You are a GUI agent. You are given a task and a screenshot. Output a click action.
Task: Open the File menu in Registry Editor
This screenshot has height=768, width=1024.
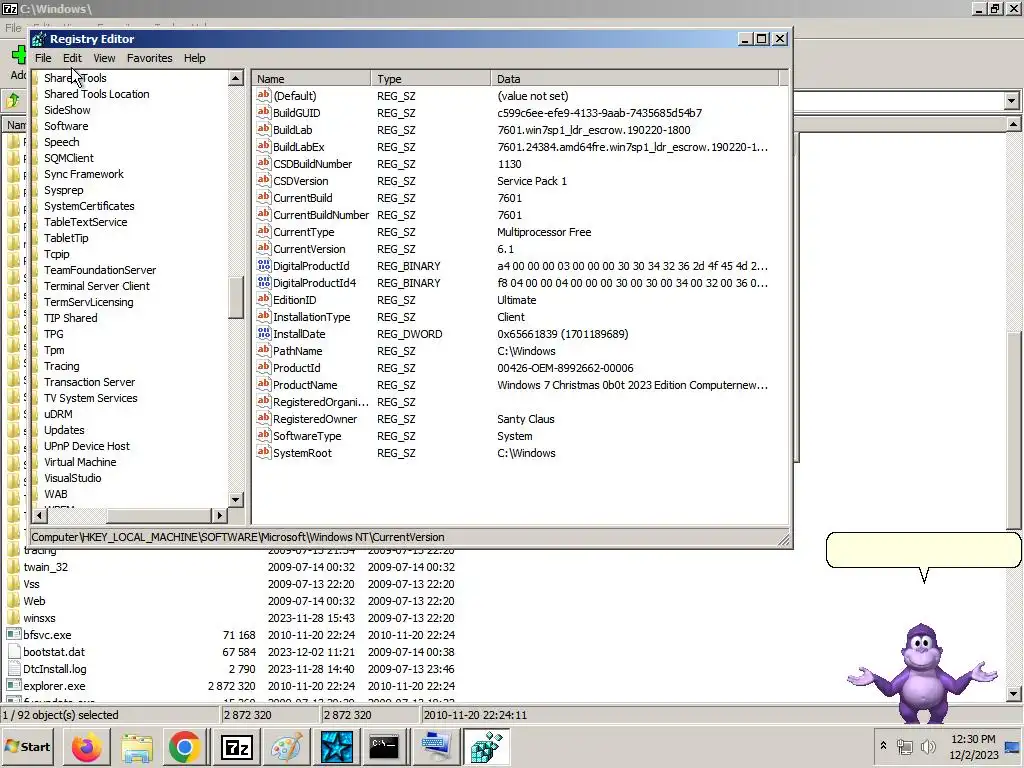43,58
